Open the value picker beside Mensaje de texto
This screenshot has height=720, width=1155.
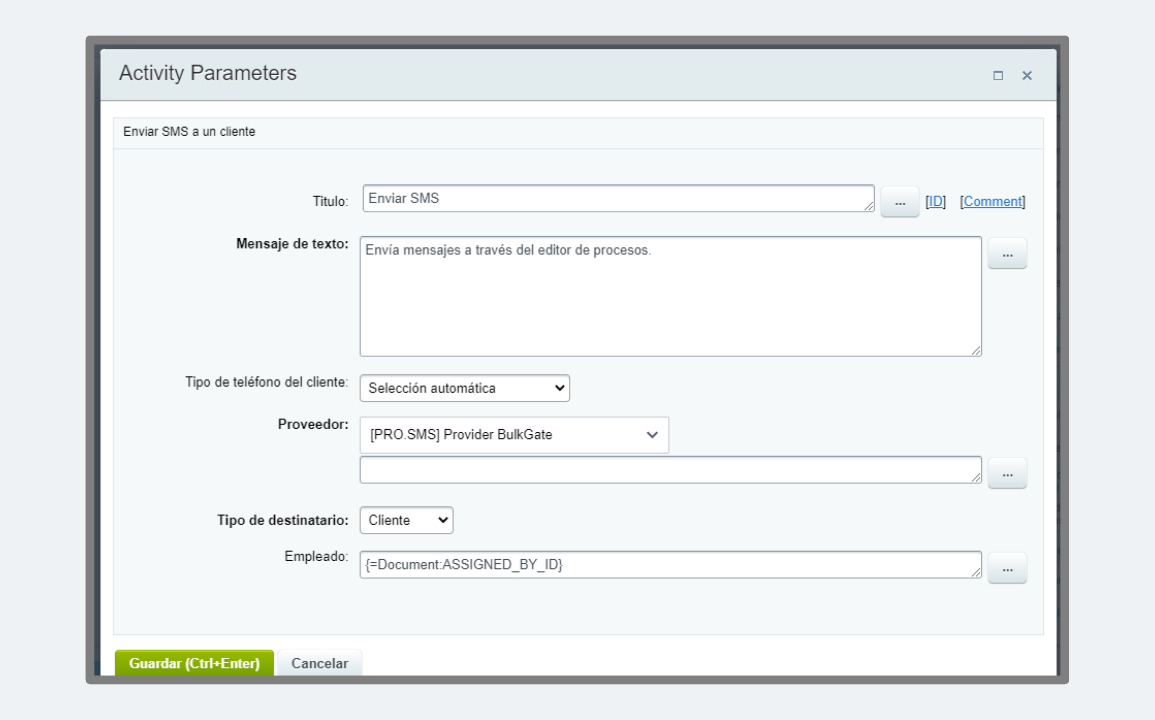[1007, 255]
